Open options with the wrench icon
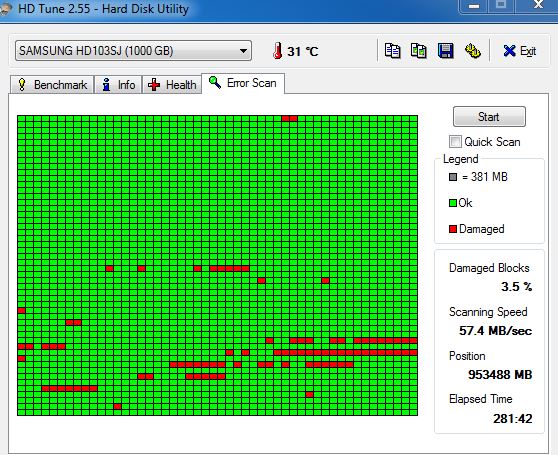Screen dimensions: 558x455 (473, 51)
